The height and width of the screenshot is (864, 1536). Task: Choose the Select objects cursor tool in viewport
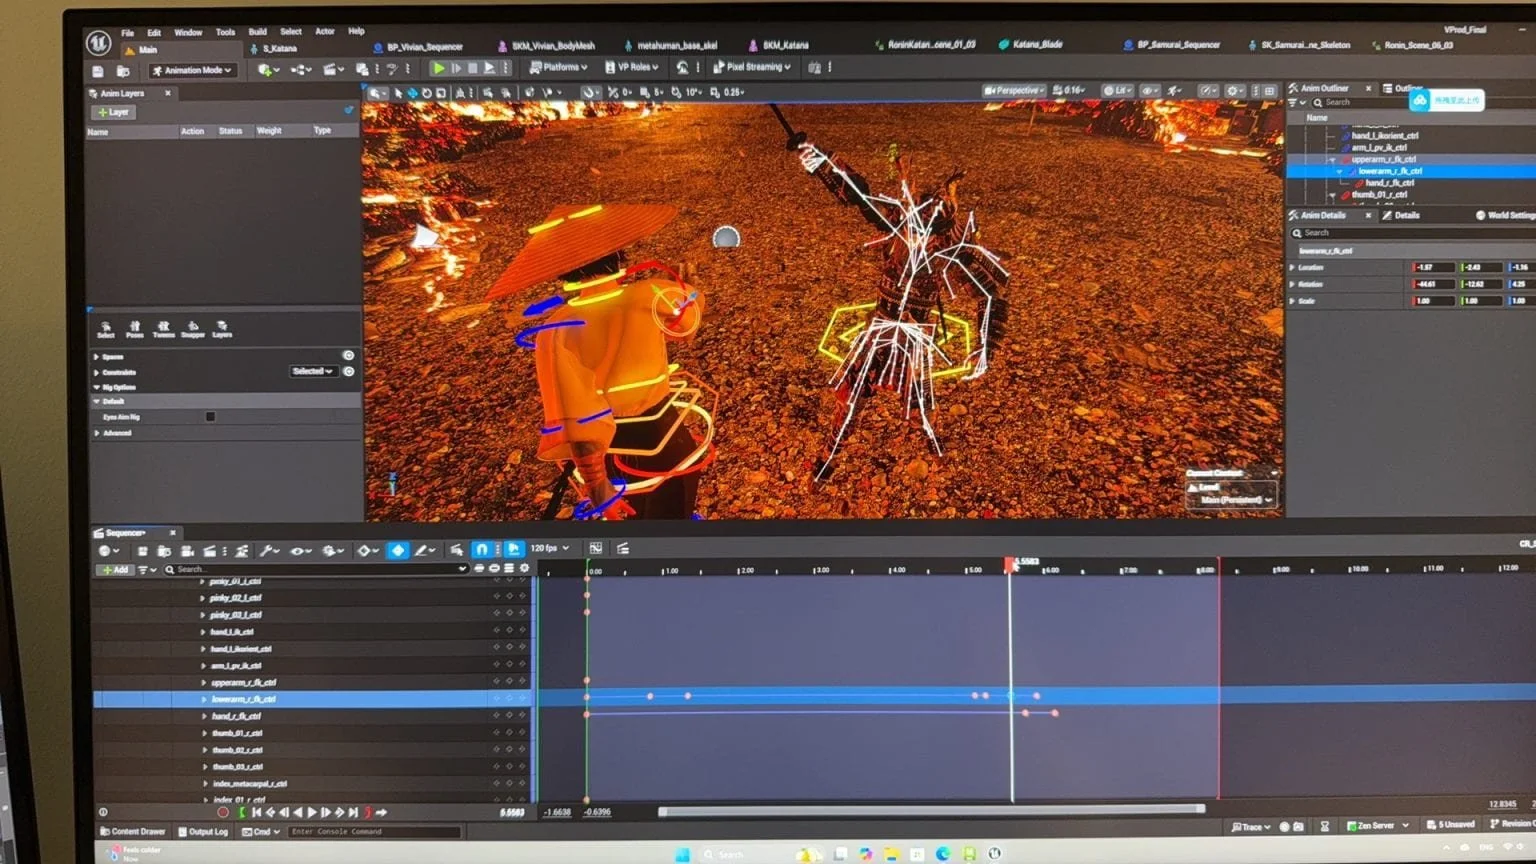[x=398, y=93]
